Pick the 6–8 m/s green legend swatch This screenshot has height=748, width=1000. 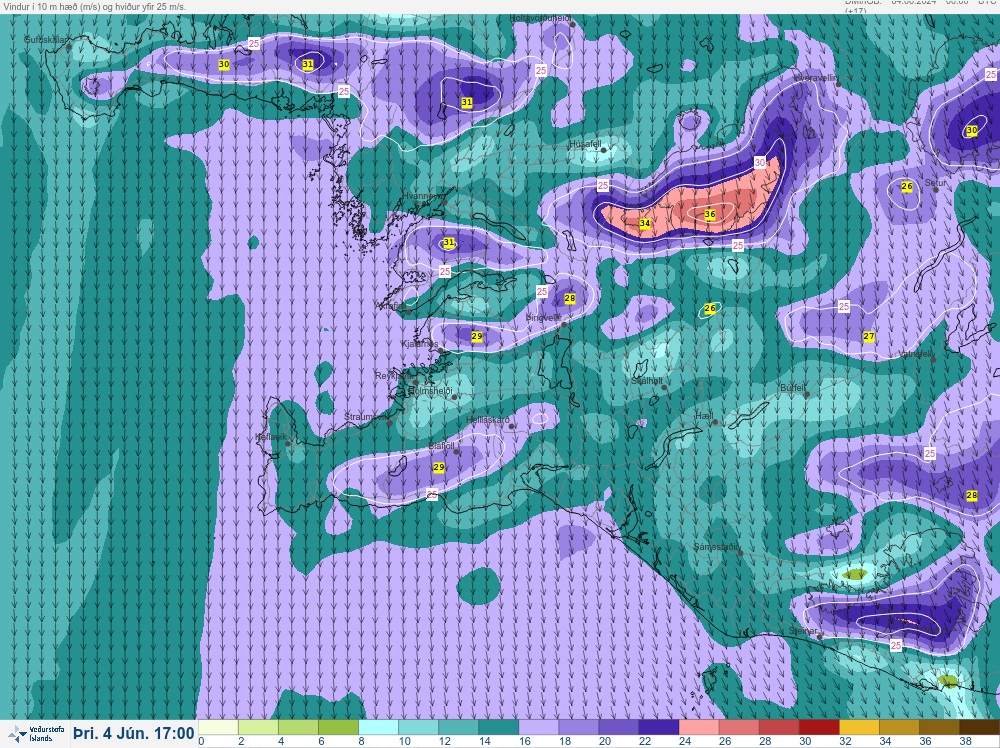coord(339,728)
